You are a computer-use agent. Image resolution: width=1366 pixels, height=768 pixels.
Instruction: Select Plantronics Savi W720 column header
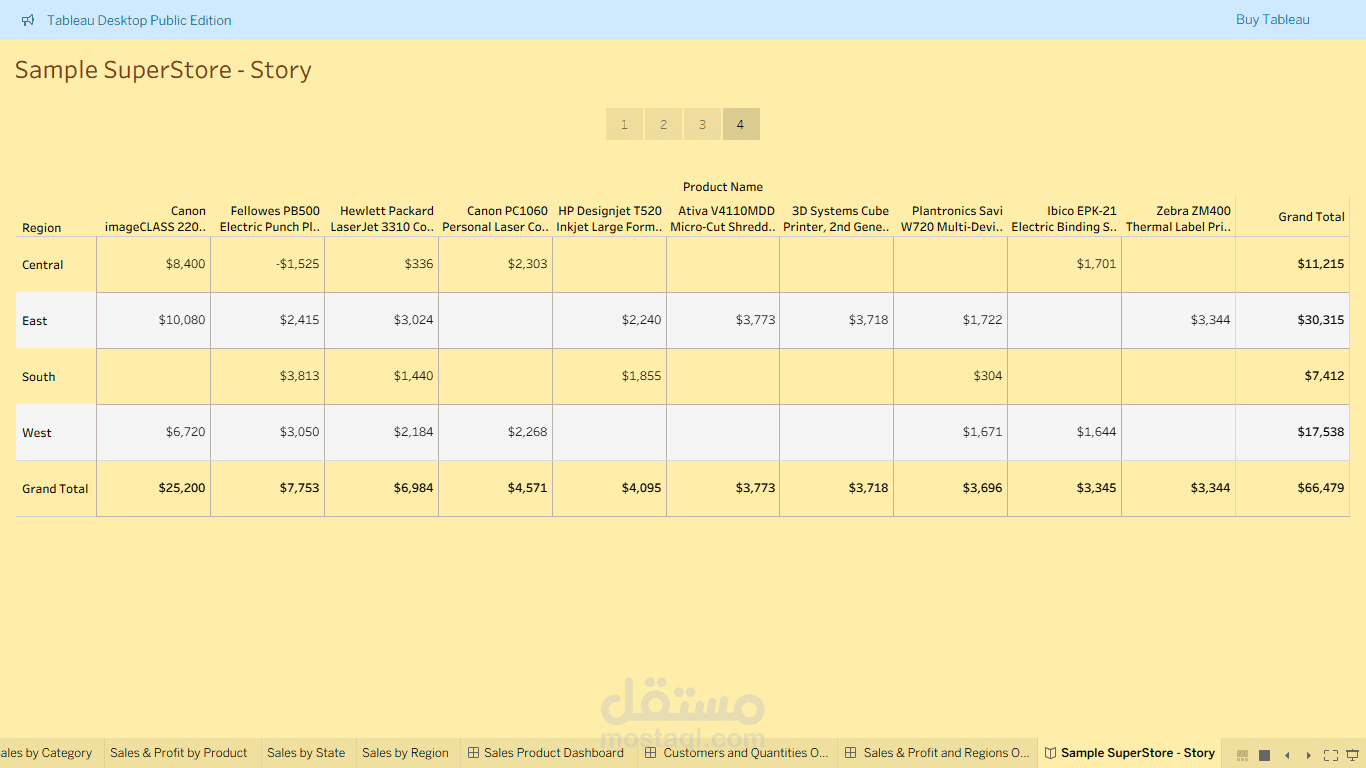(x=952, y=219)
